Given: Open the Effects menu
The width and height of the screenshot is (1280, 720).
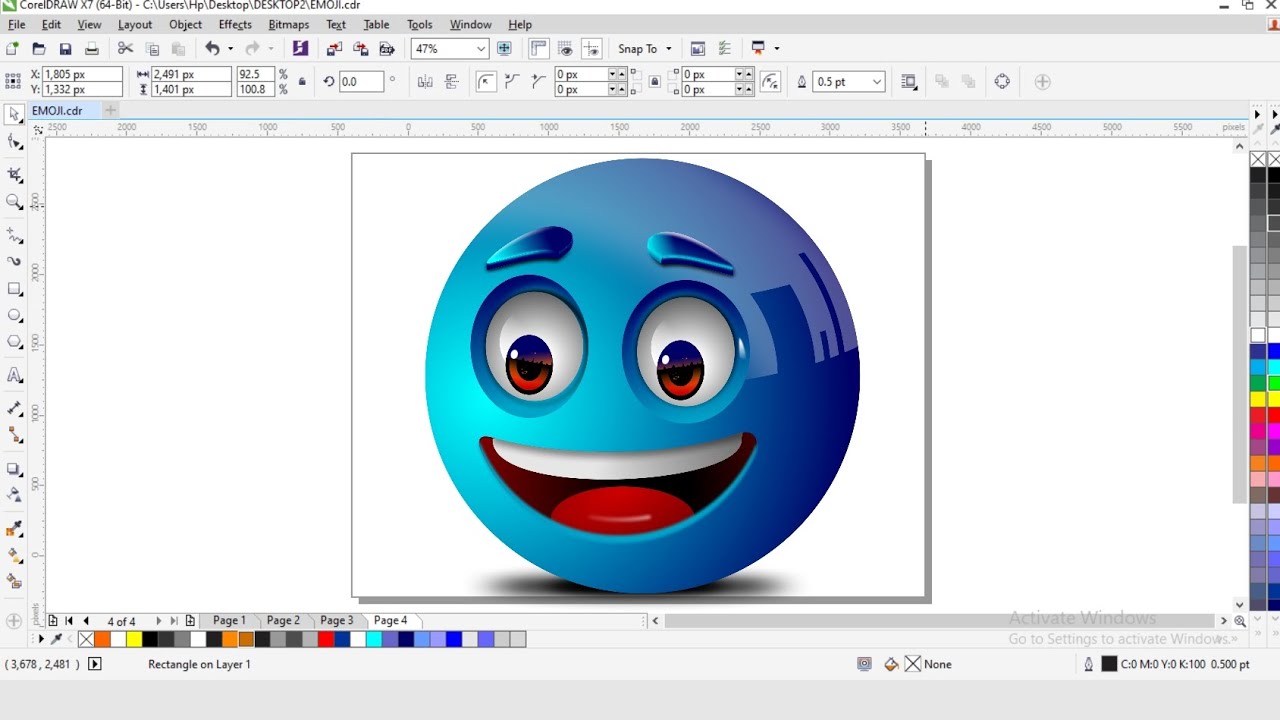Looking at the screenshot, I should [235, 24].
